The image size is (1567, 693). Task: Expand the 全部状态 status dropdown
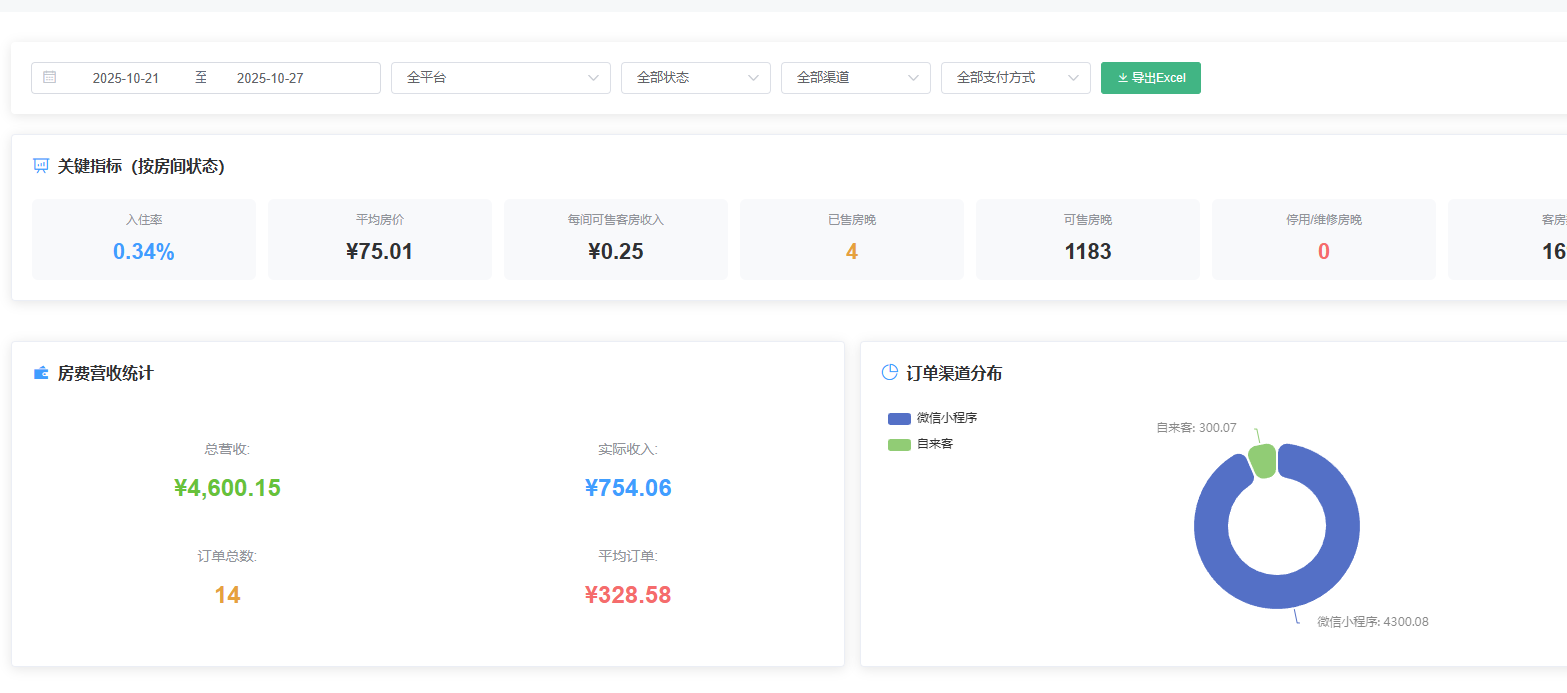(695, 78)
